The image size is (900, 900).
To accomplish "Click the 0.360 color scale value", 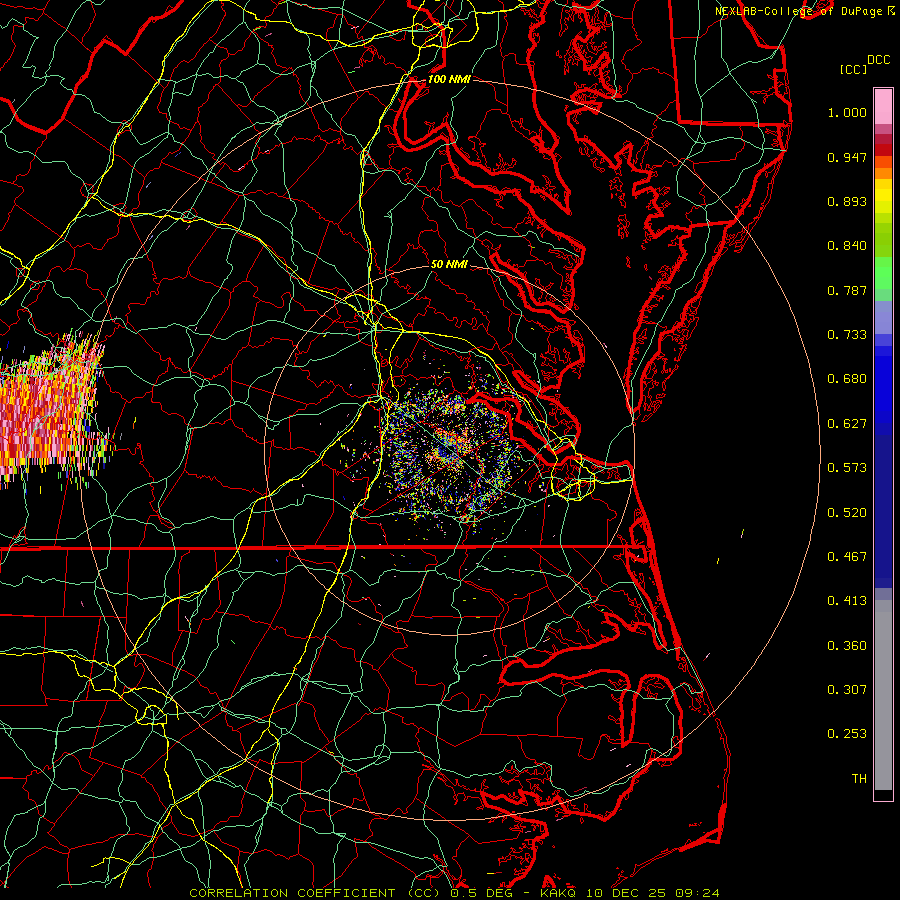I will (847, 646).
